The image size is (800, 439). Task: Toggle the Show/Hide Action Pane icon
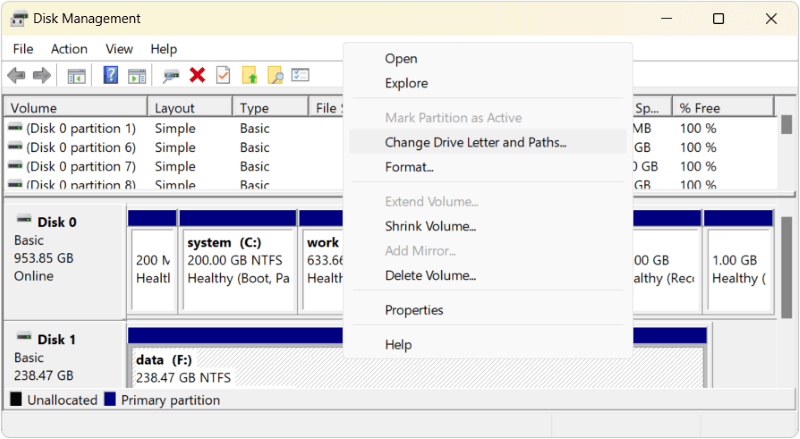tap(137, 76)
